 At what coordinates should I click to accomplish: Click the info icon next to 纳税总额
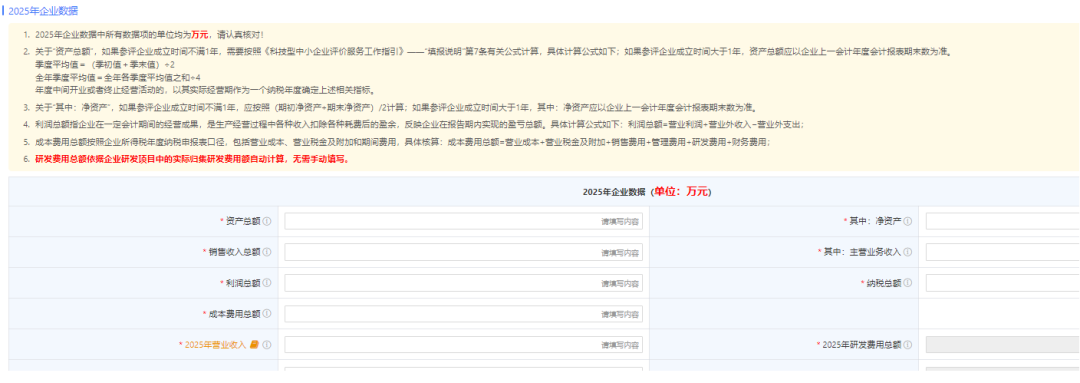point(908,282)
